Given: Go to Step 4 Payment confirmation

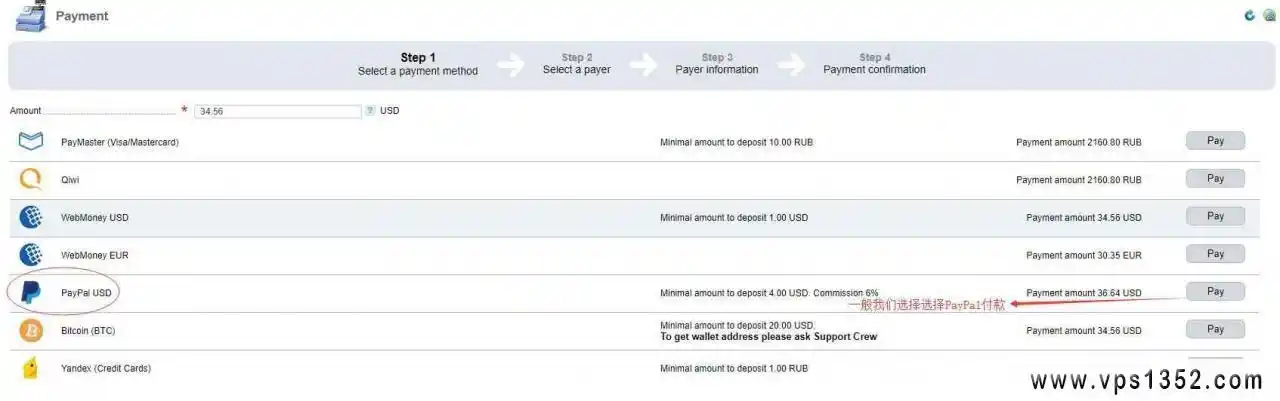Looking at the screenshot, I should 874,64.
